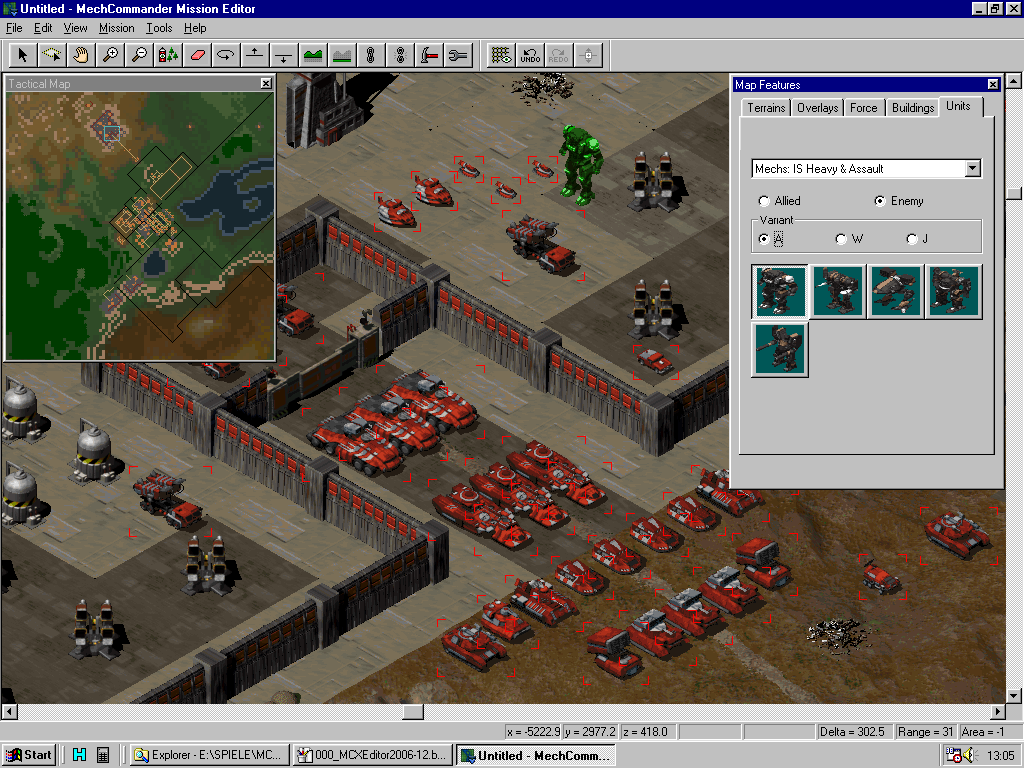This screenshot has height=768, width=1024.
Task: Select the green hills terrain tool
Action: 313,56
